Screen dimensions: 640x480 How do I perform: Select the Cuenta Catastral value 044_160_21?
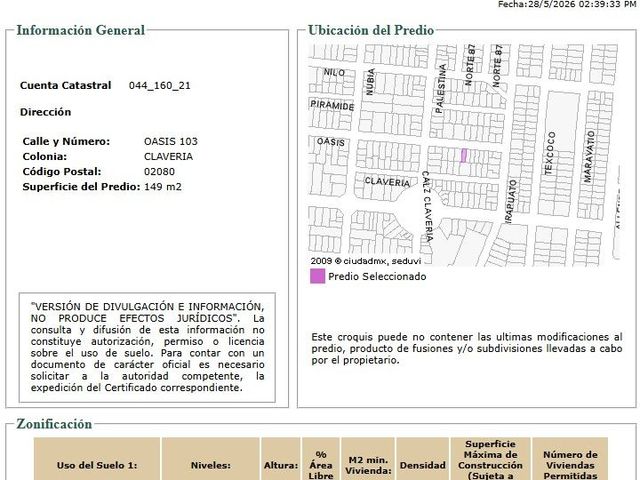click(160, 85)
